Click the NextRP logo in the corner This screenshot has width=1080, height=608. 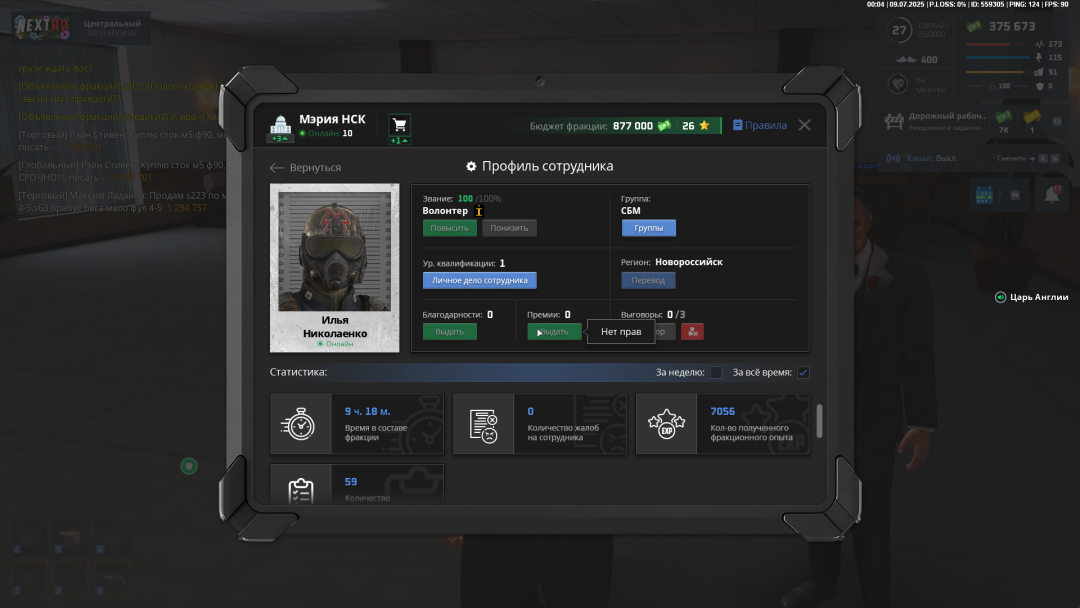[x=42, y=27]
